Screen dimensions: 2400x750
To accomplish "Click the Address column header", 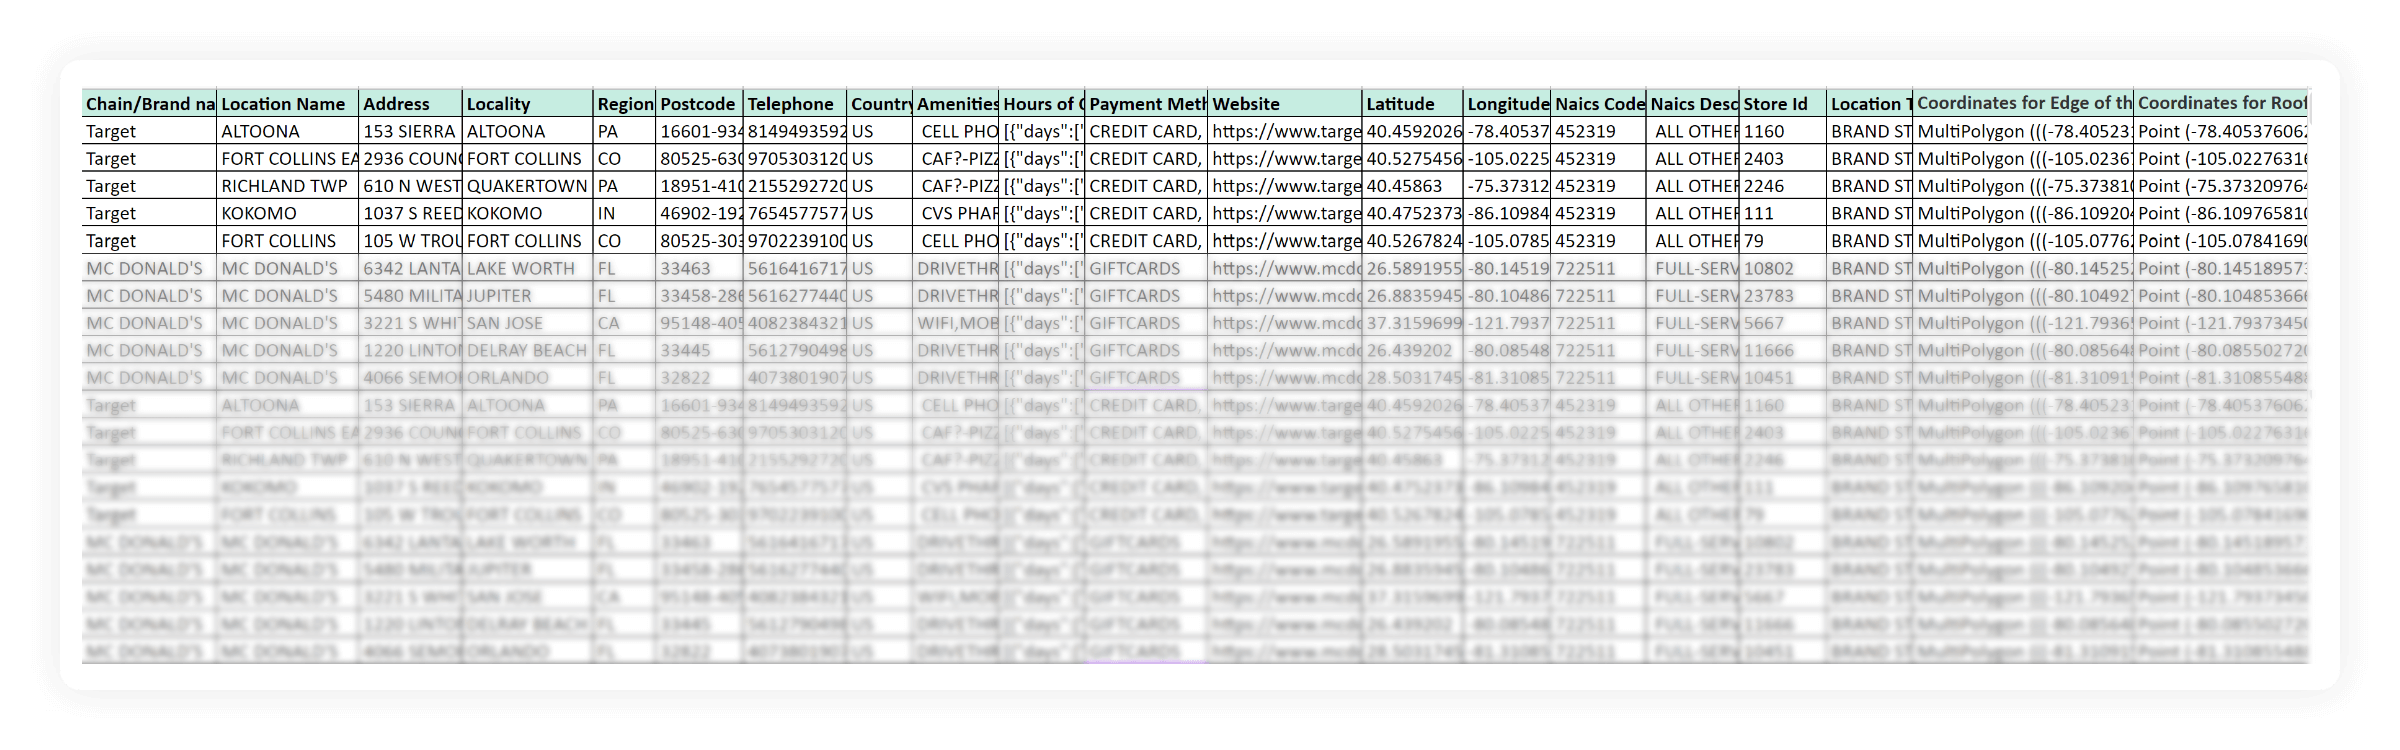I will point(398,104).
